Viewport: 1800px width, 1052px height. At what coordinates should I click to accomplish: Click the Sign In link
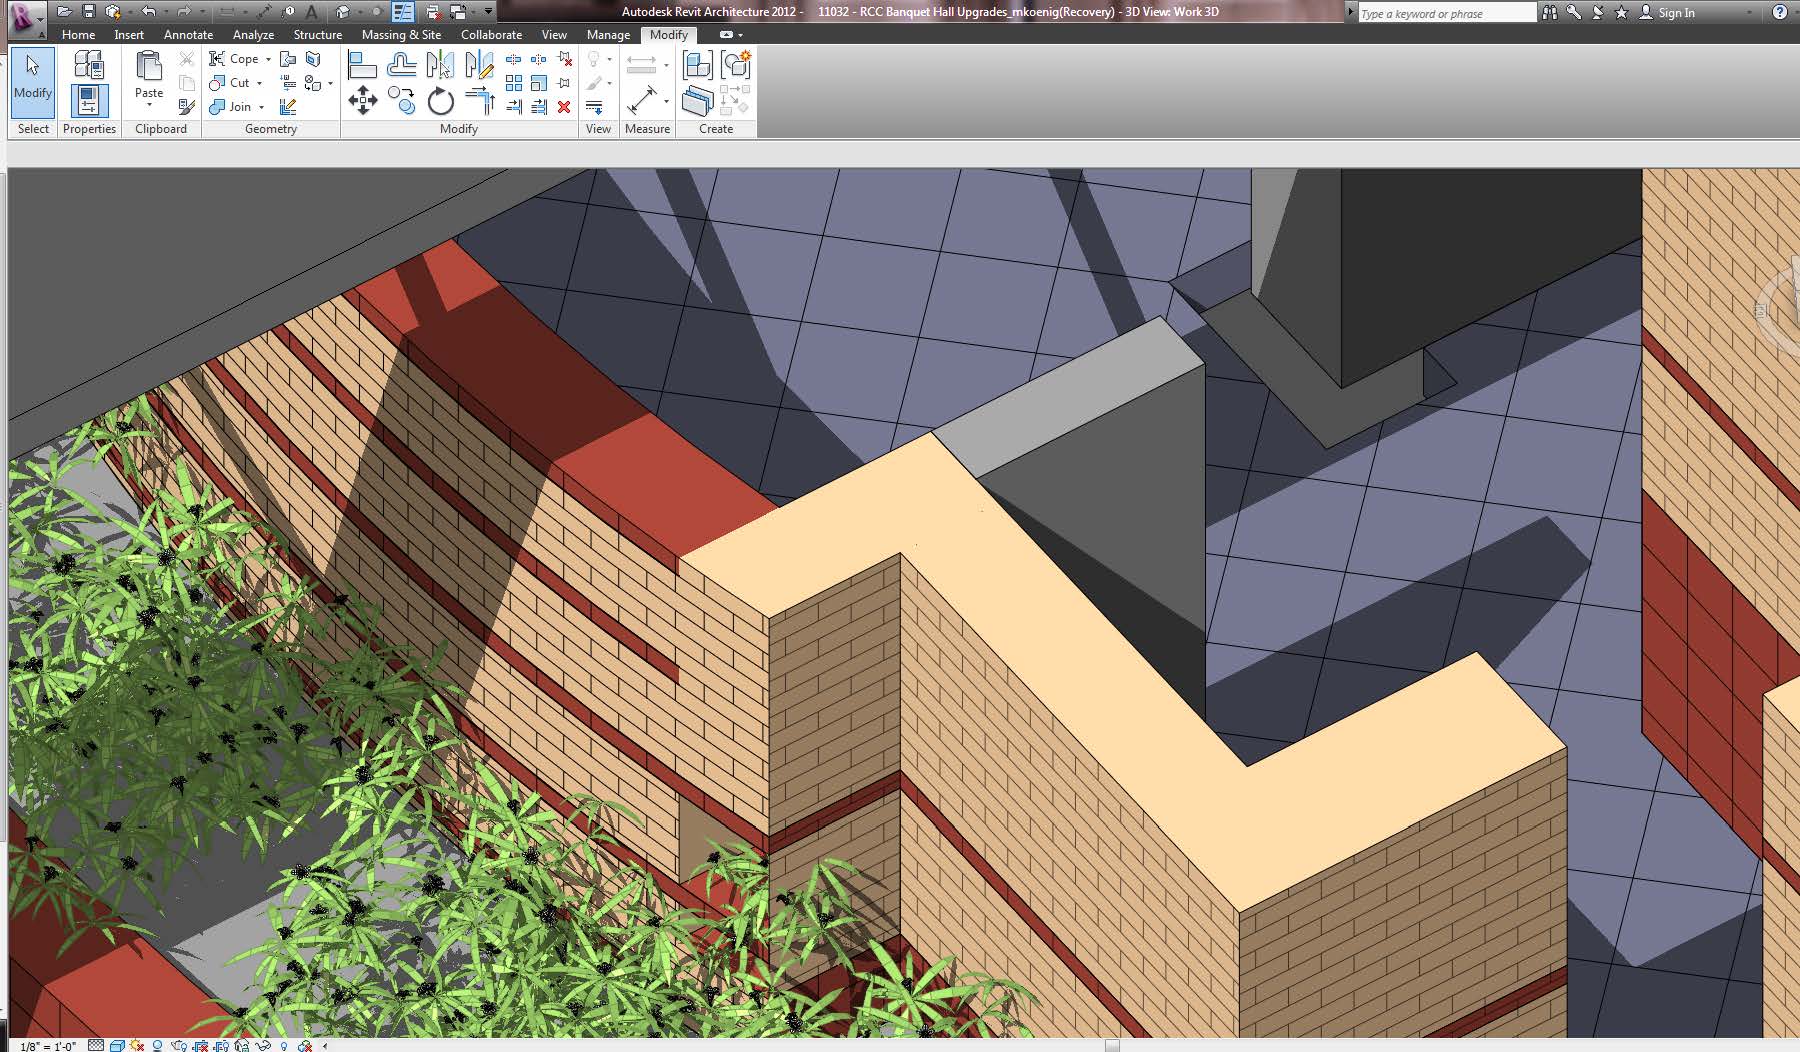click(x=1676, y=13)
